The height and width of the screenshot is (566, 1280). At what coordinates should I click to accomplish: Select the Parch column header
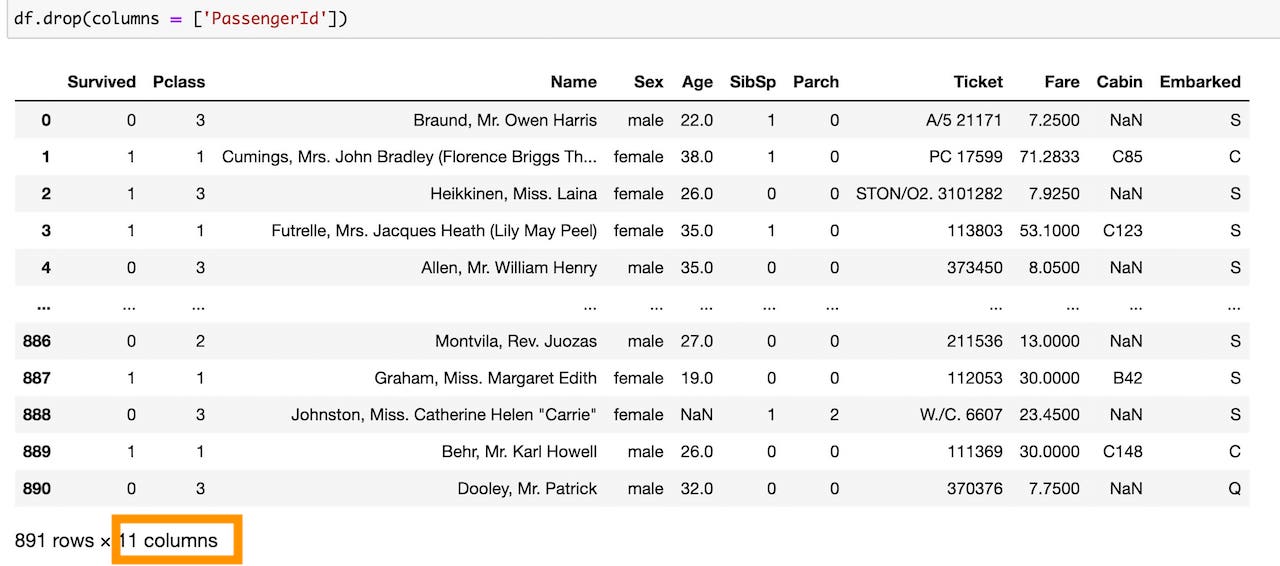click(816, 82)
